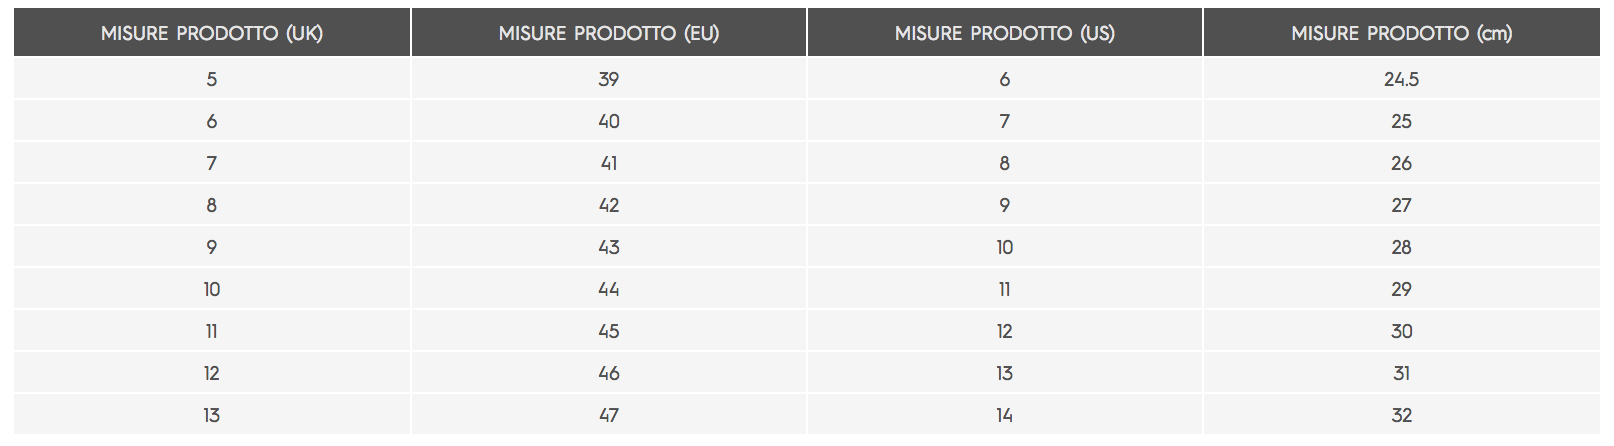Select EU size 43 cell
This screenshot has height=446, width=1614.
609,247
